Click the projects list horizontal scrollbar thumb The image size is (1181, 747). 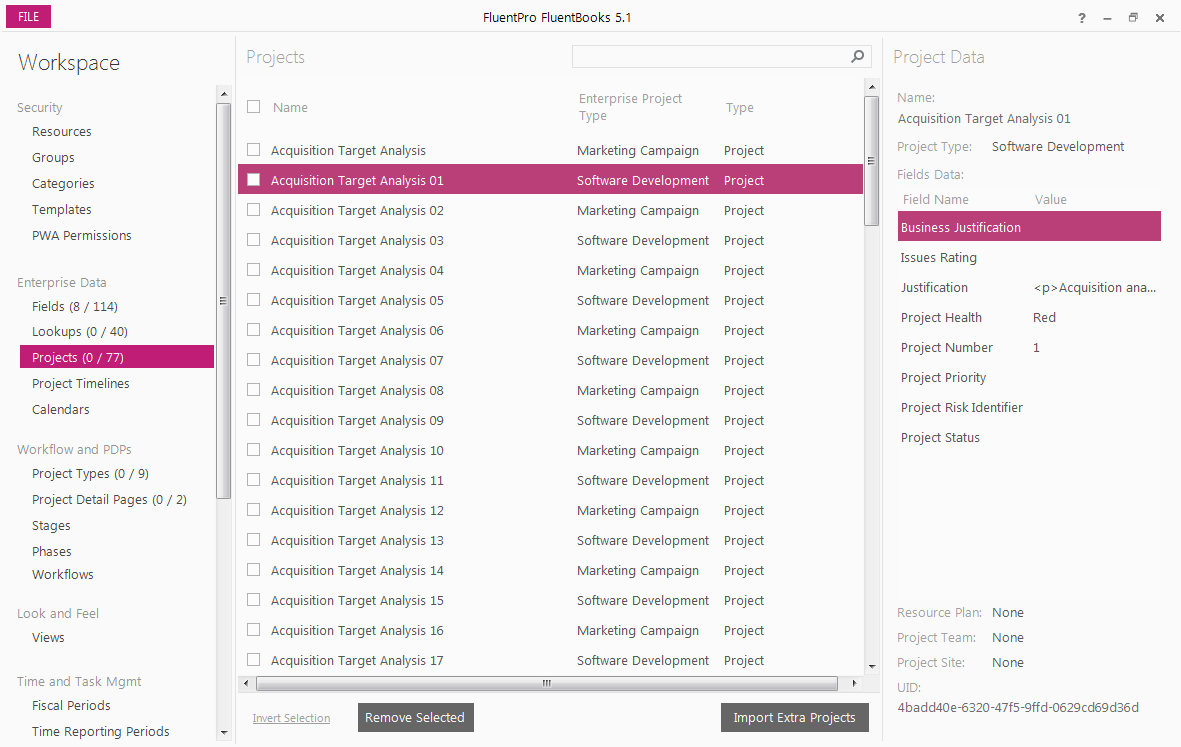click(547, 683)
